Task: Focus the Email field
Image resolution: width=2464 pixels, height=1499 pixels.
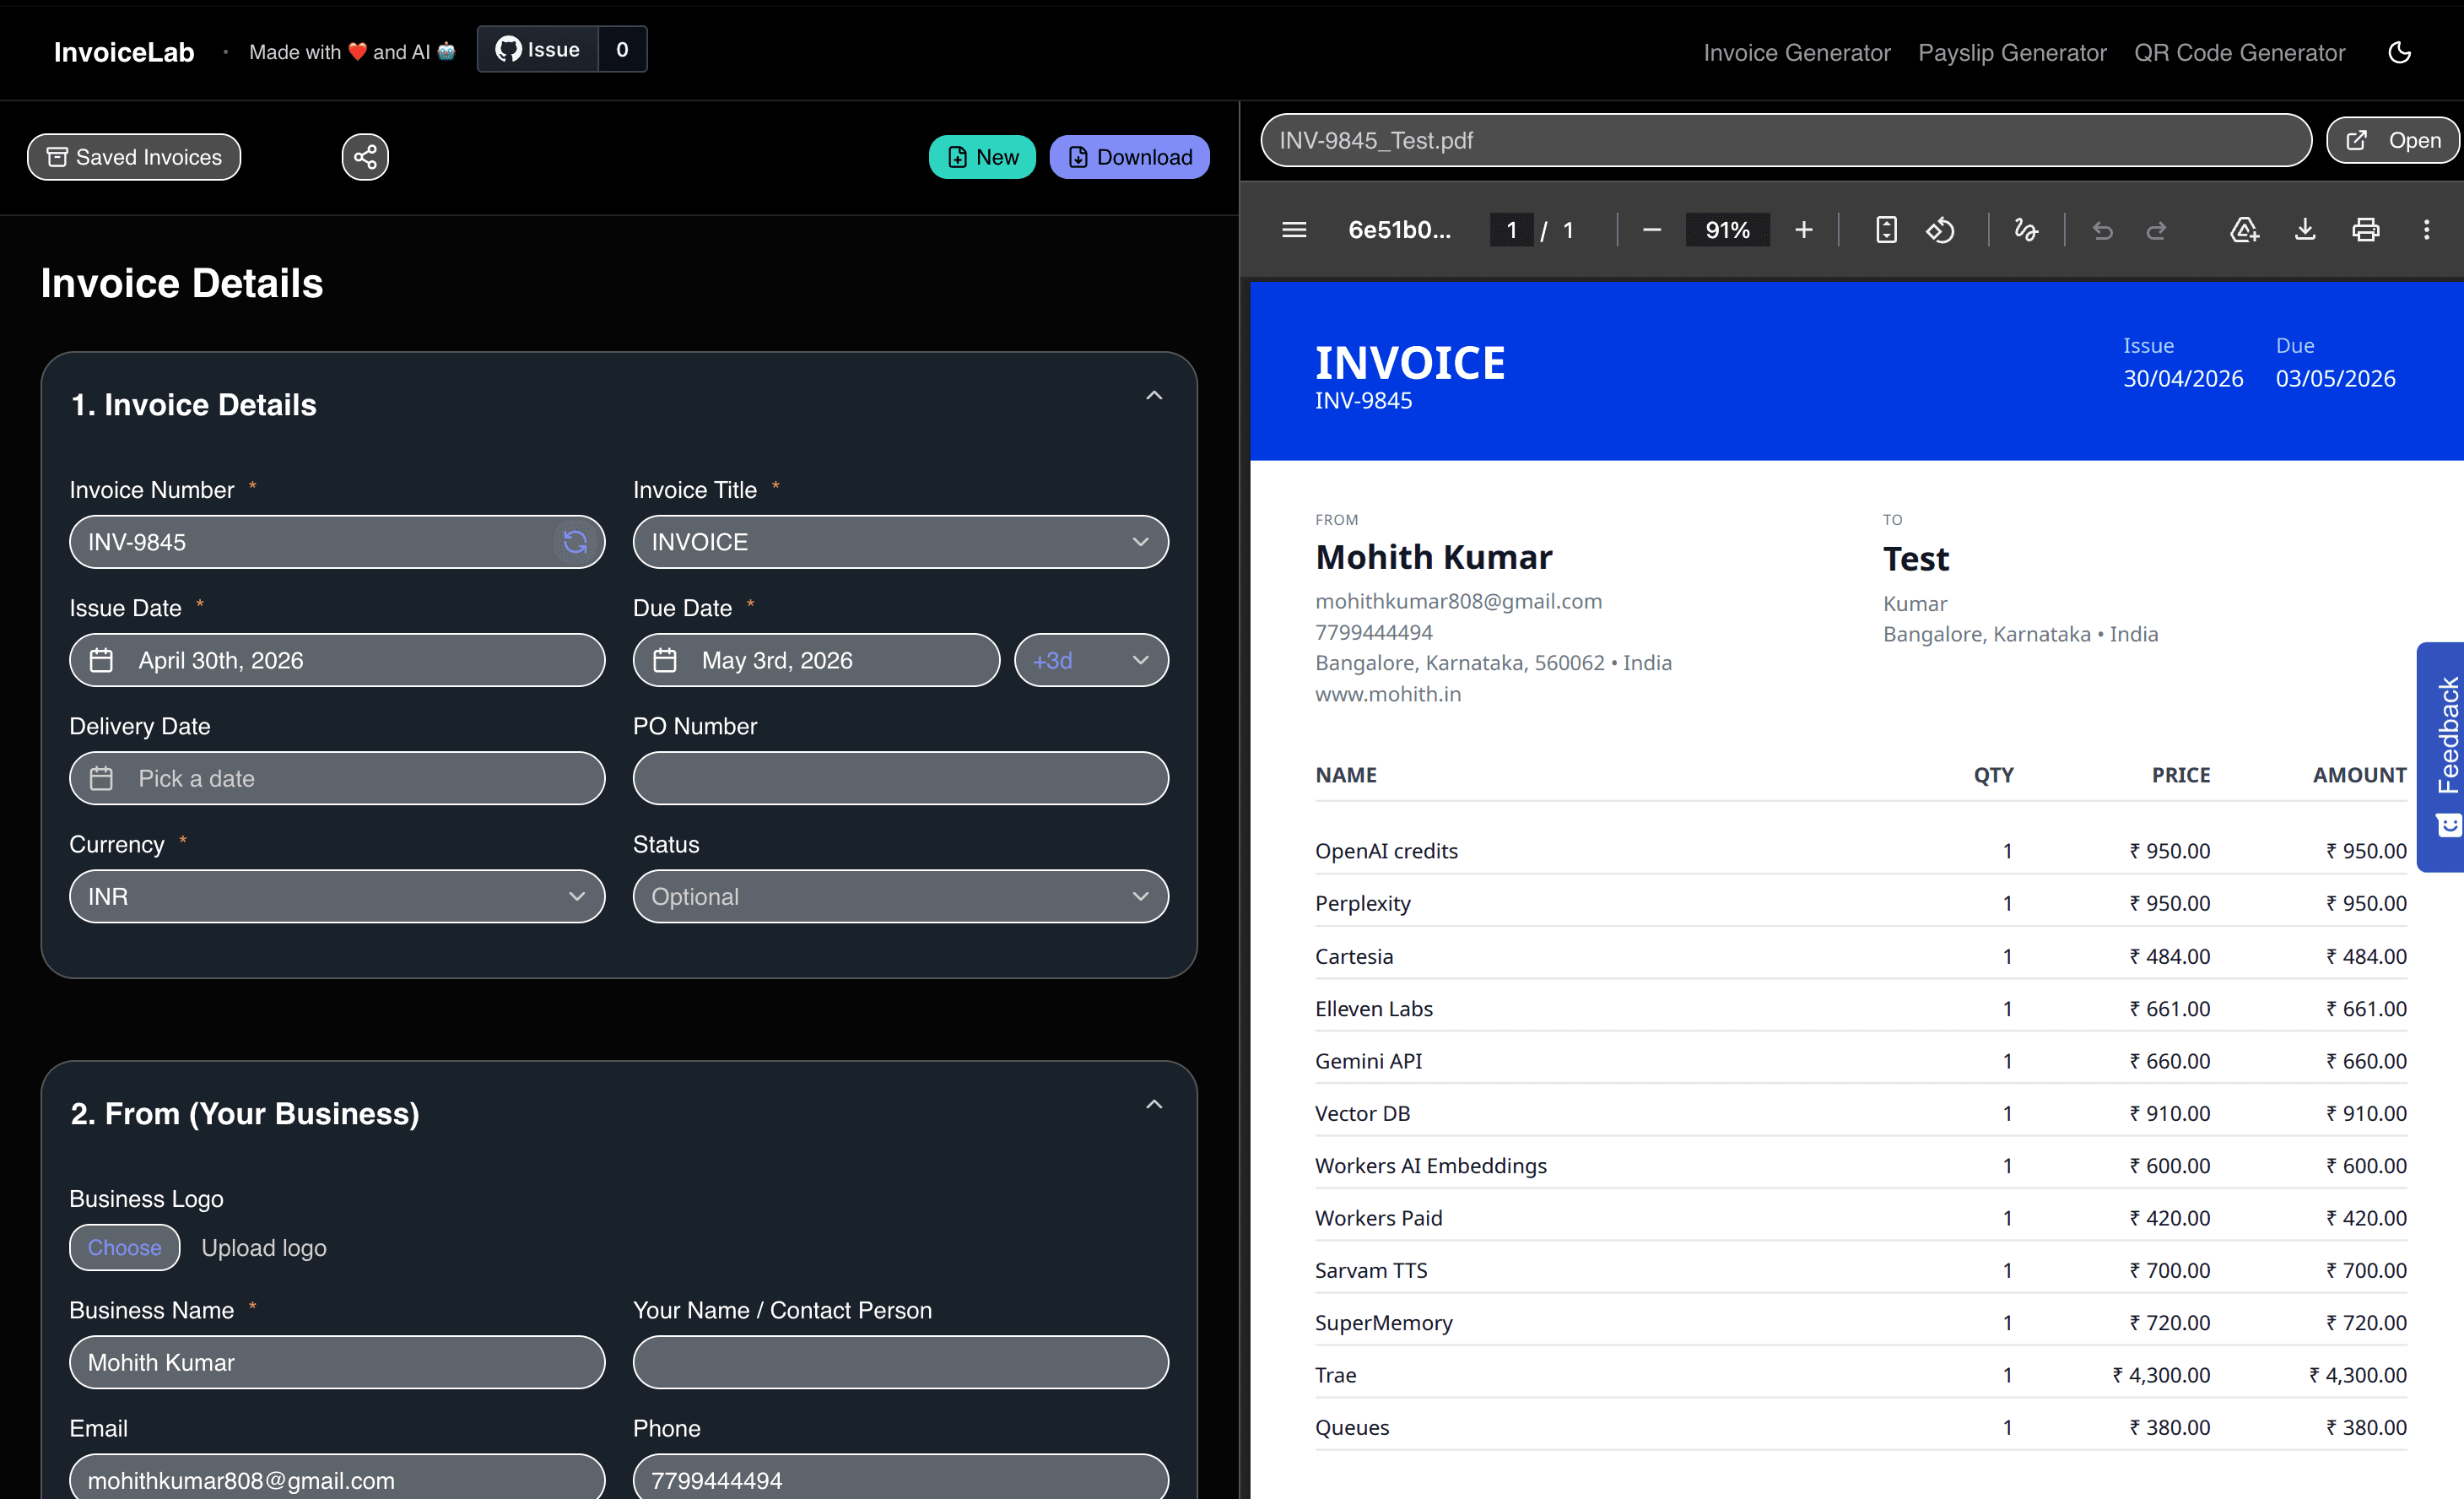Action: [x=337, y=1479]
